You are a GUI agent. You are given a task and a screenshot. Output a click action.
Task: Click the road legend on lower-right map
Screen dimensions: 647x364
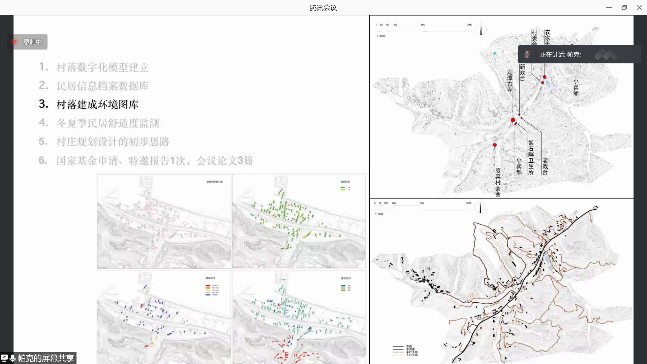405,350
